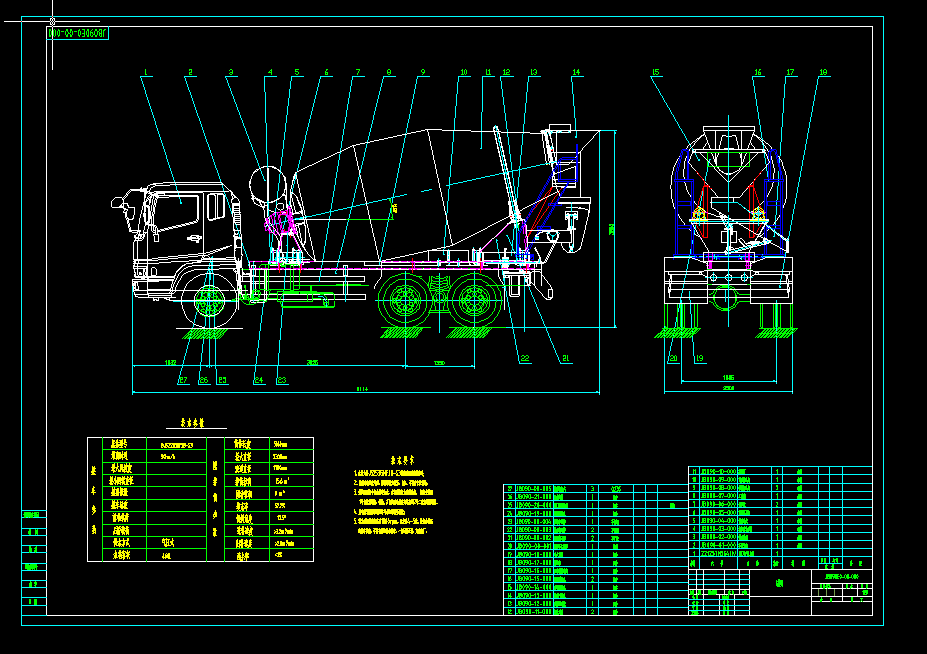Pick callout number 17 on the rear view
This screenshot has width=927, height=654.
tap(790, 72)
